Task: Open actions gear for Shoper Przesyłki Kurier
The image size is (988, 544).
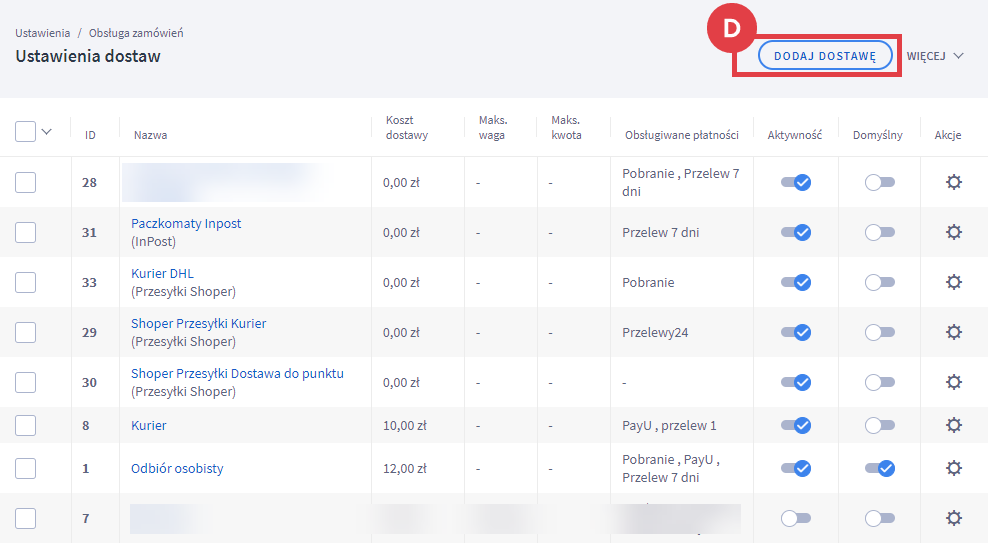Action: [x=954, y=332]
